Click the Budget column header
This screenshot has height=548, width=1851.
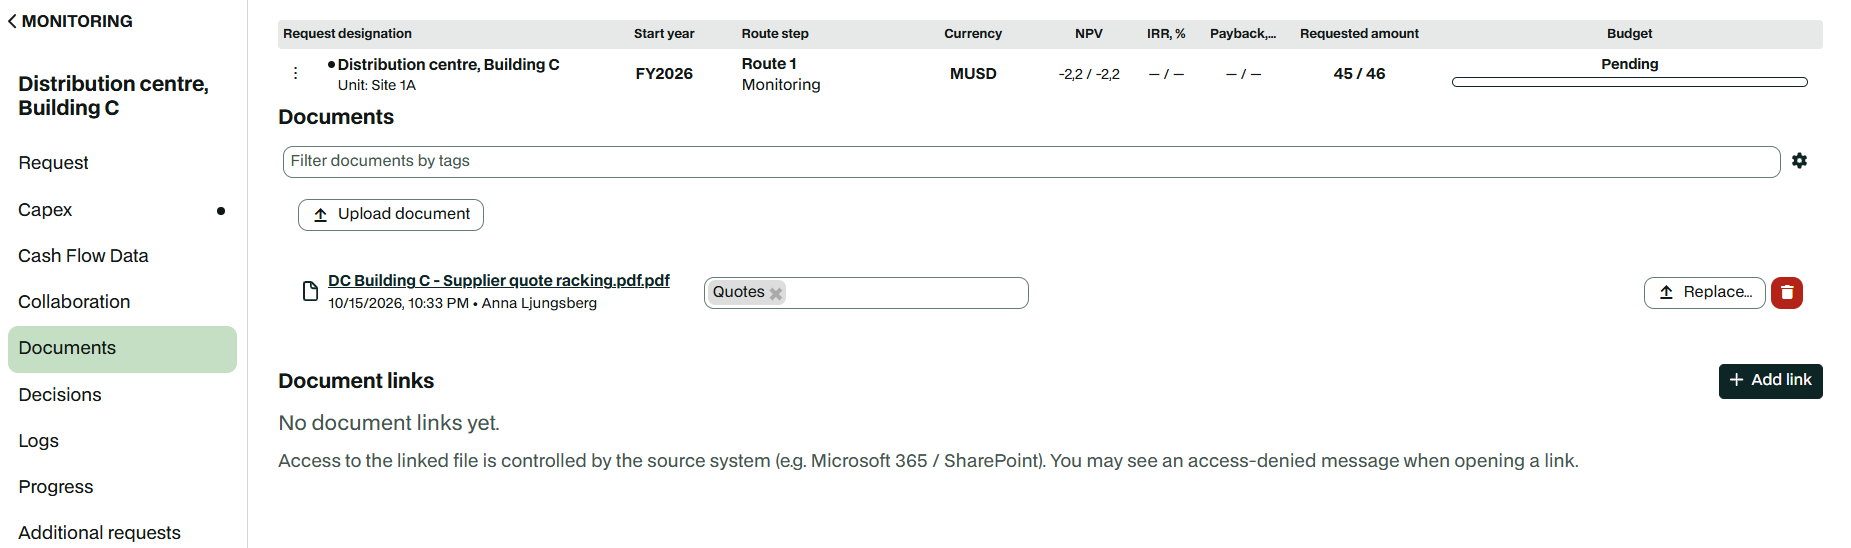point(1629,34)
